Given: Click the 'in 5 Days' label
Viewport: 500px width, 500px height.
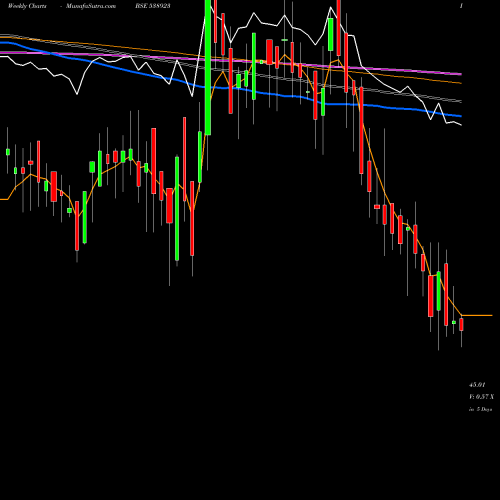Looking at the screenshot, I should [x=480, y=409].
